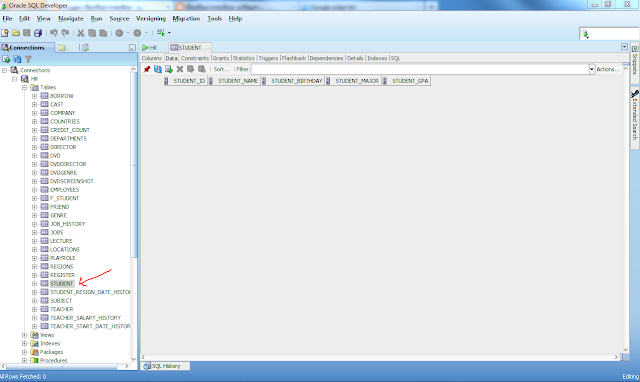
Task: Click the Connections filter funnel icon
Action: (28, 59)
